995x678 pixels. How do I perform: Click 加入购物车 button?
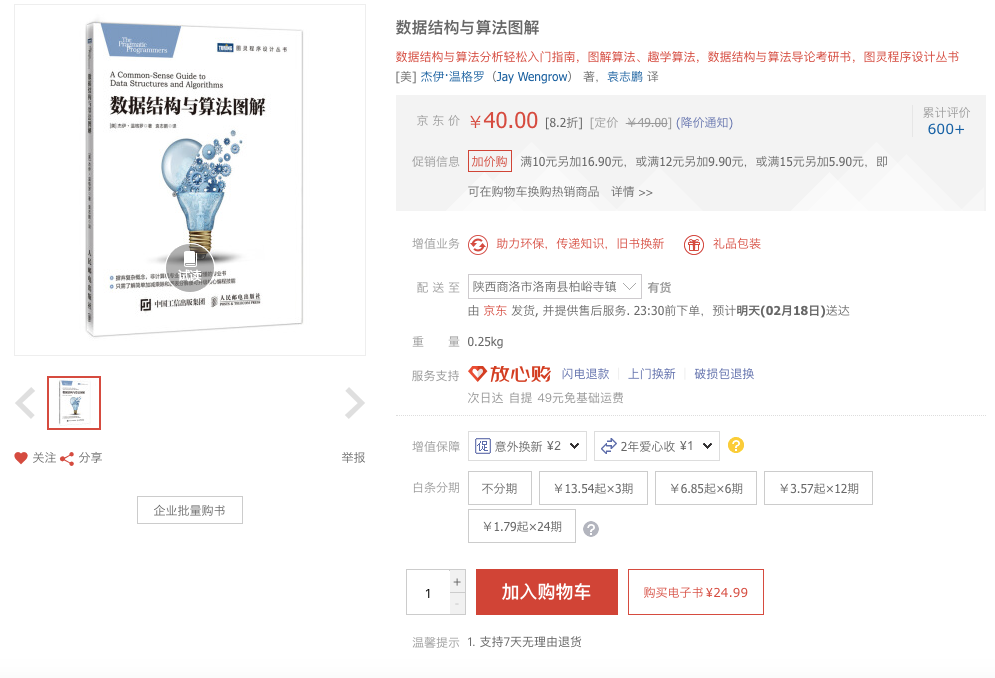pyautogui.click(x=547, y=592)
